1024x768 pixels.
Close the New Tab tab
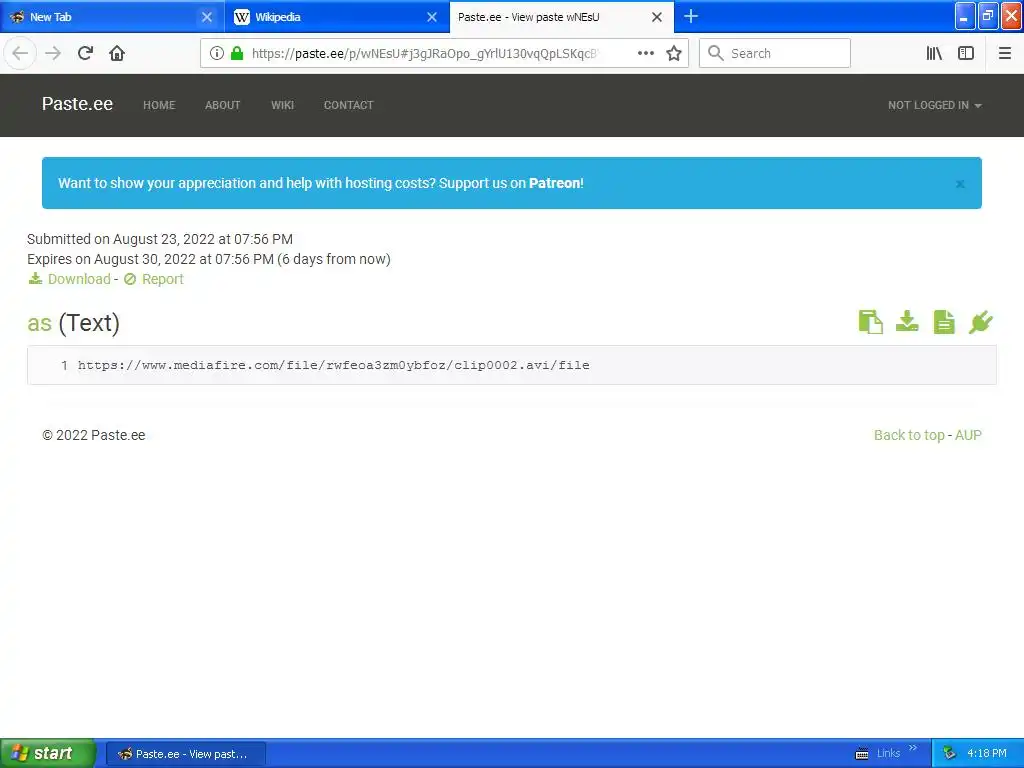click(207, 17)
